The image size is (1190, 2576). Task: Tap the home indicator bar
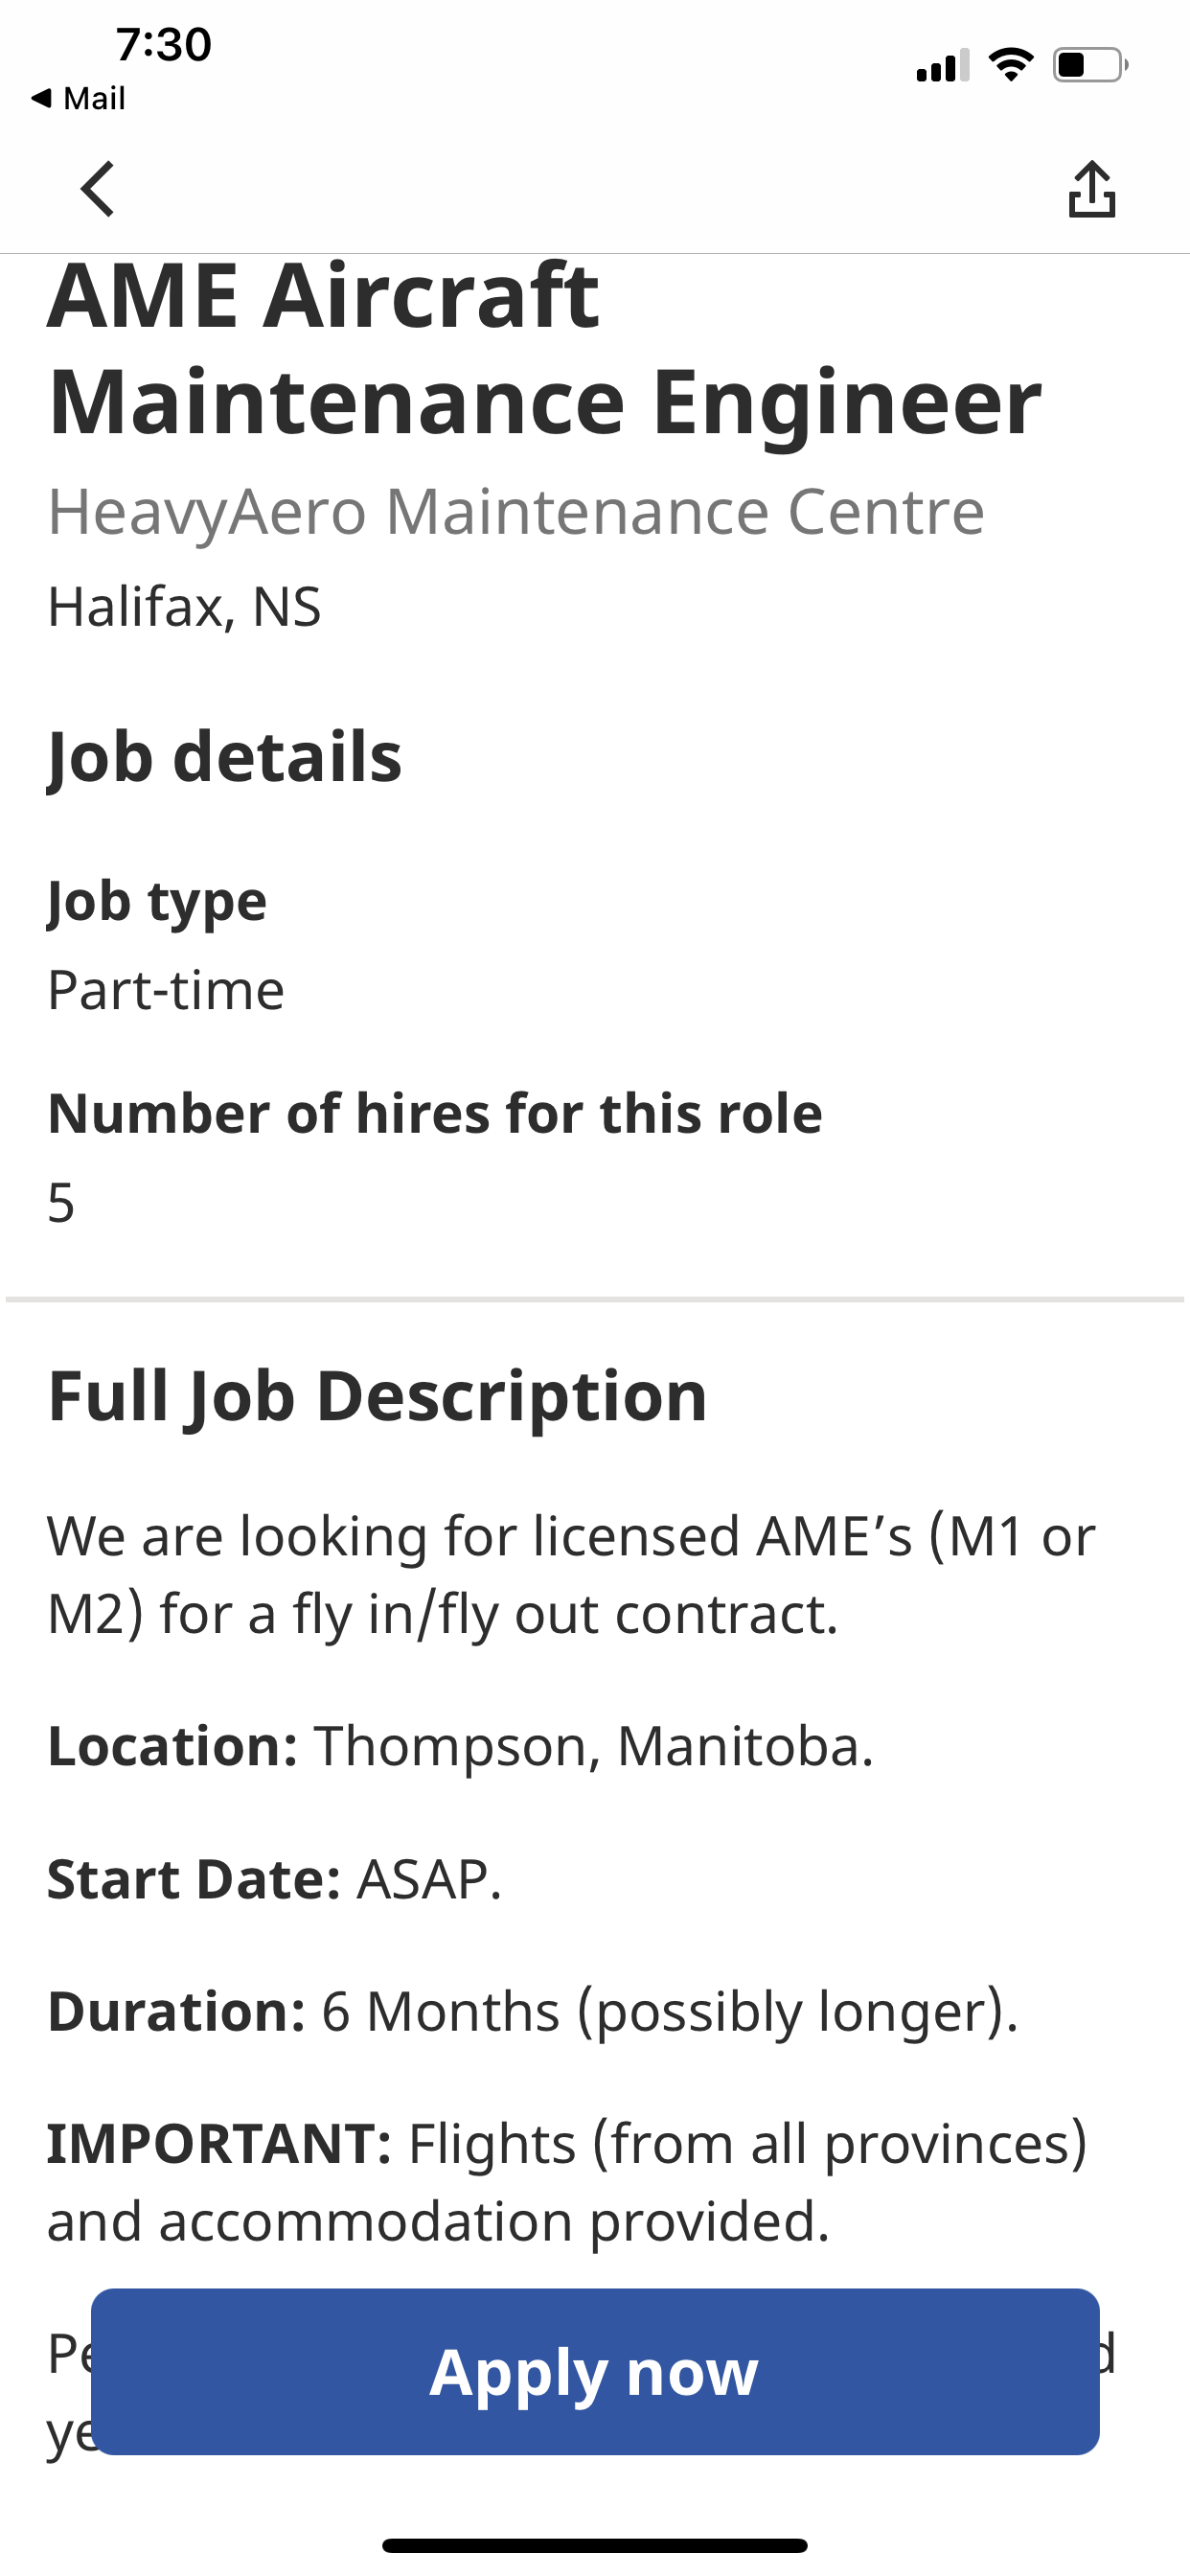pos(595,2545)
